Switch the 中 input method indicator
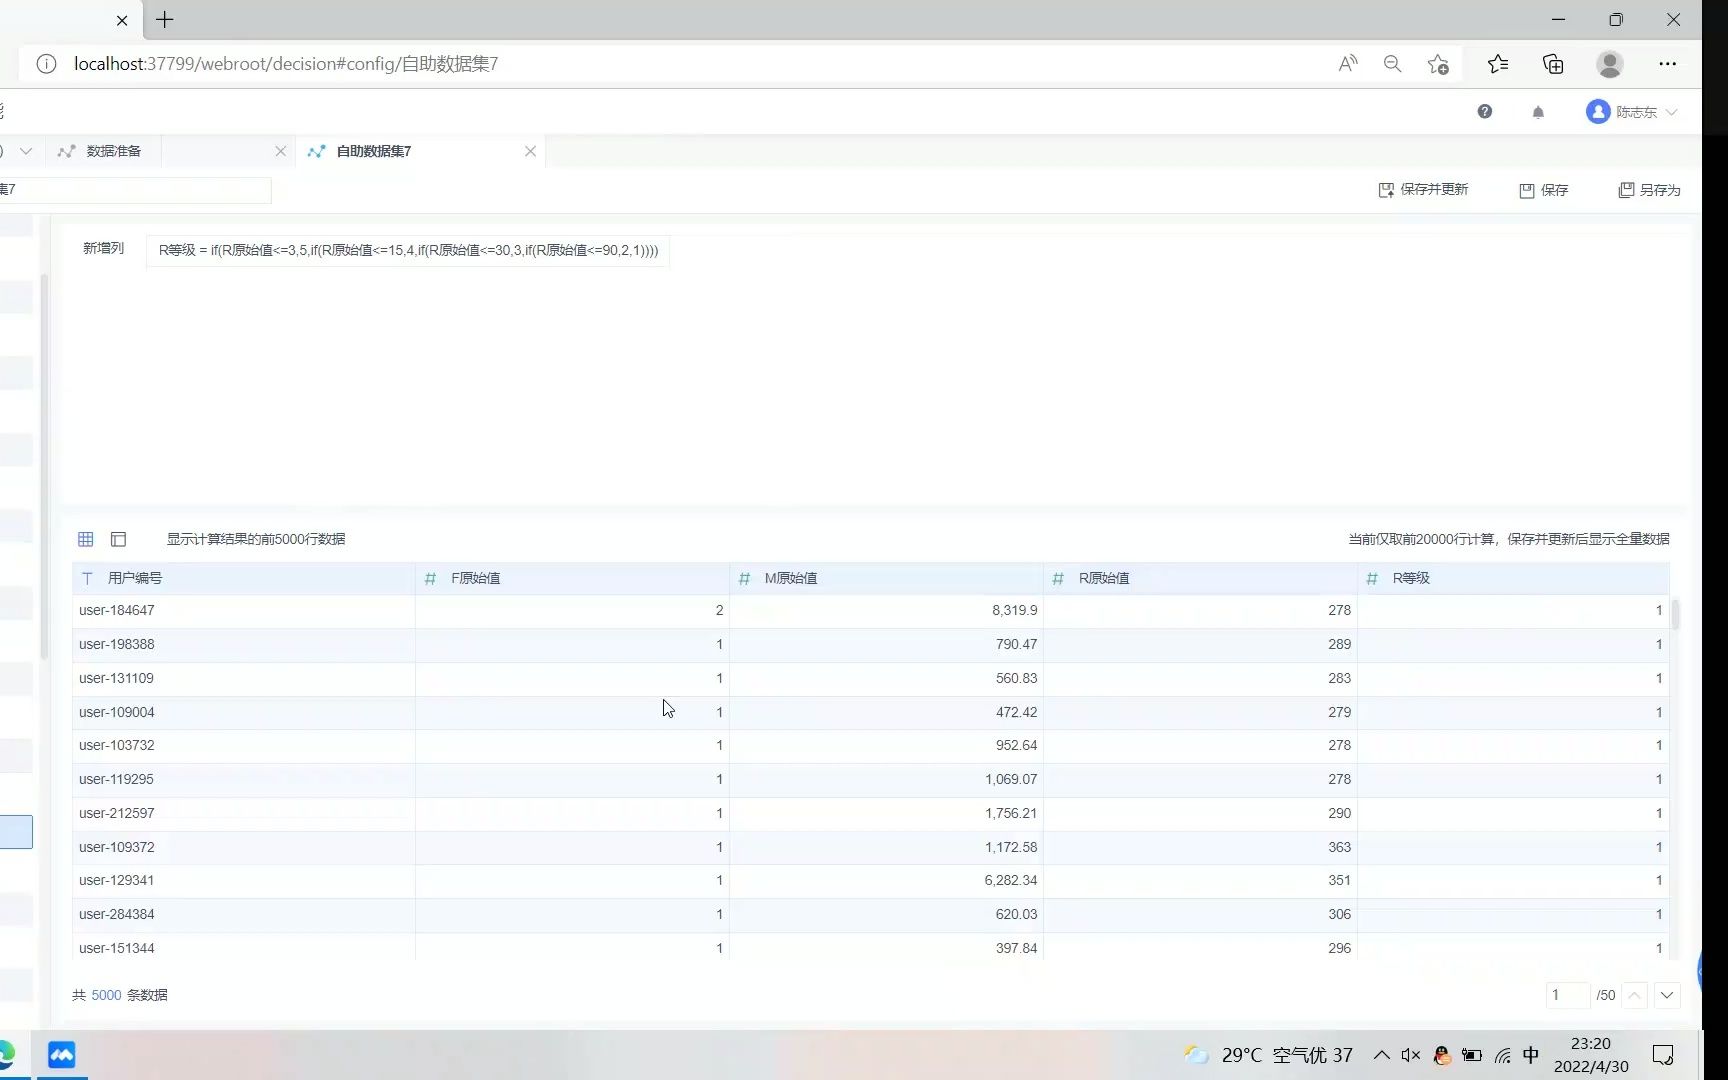 coord(1531,1055)
